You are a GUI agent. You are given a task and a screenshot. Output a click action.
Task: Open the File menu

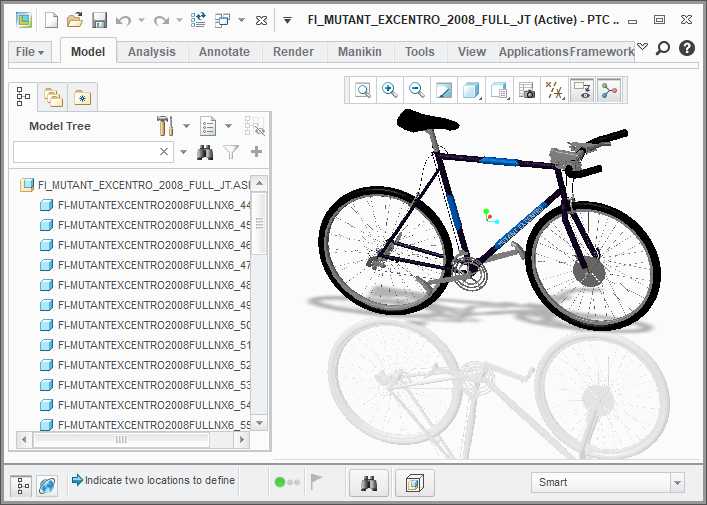[30, 52]
